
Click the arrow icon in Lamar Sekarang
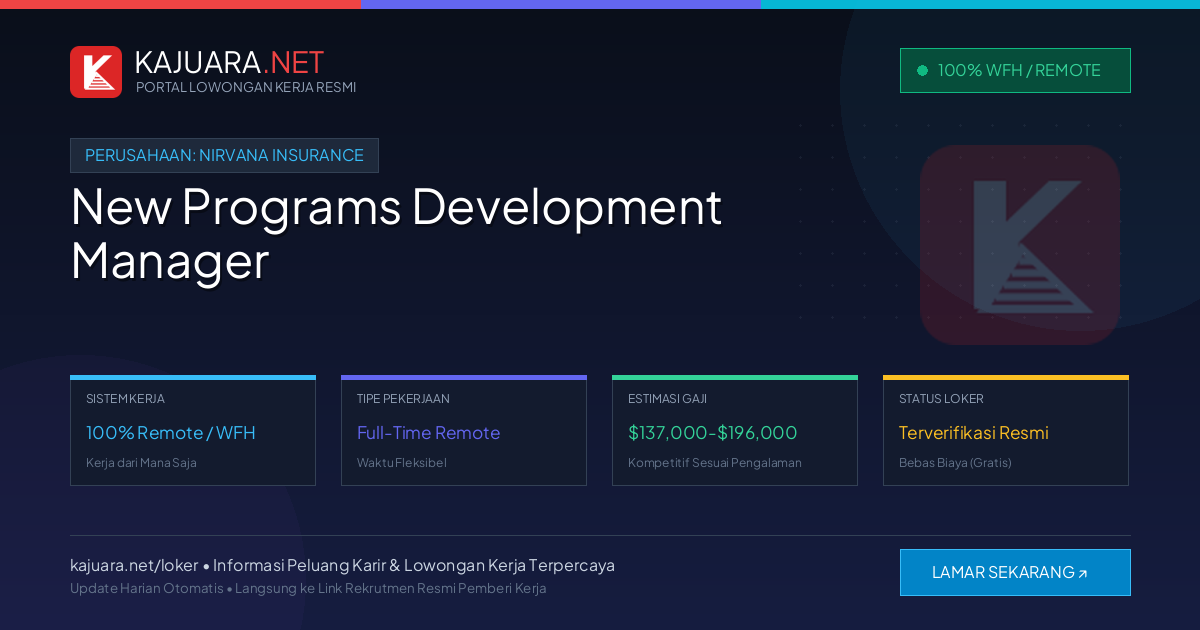click(x=1082, y=574)
